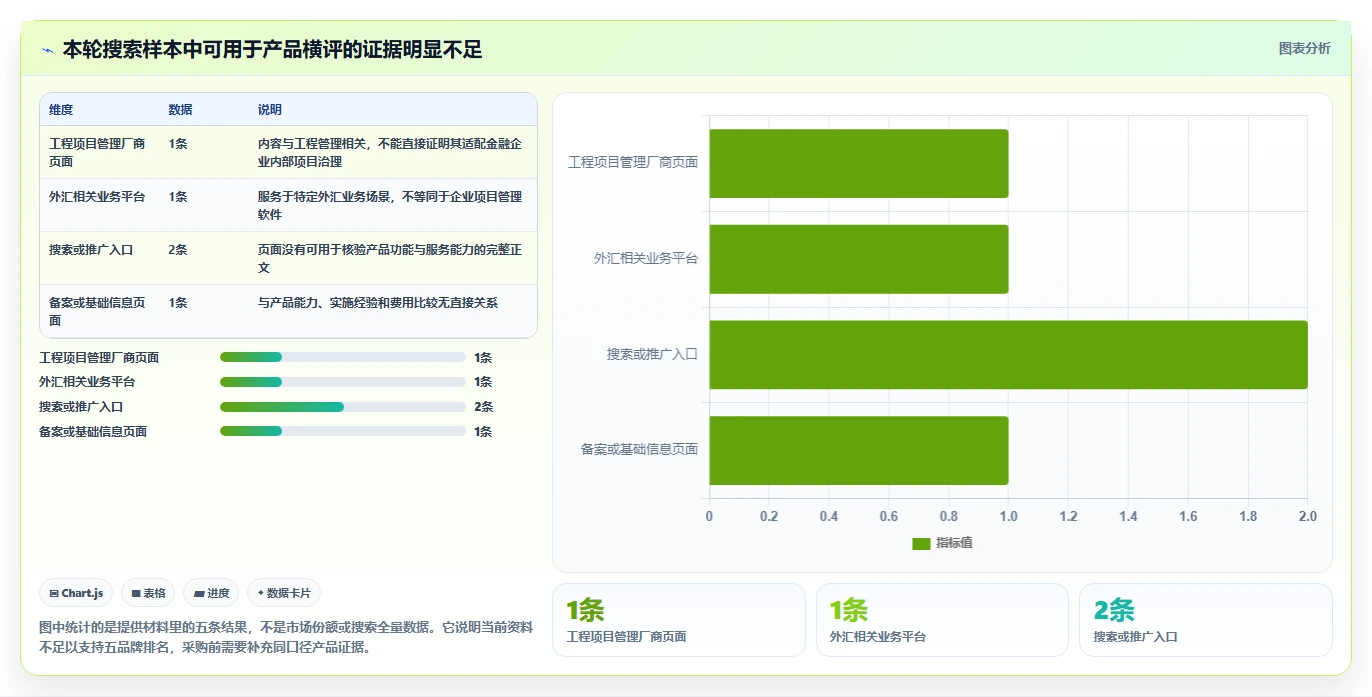1372x697 pixels.
Task: Click description starting 内容与工程管理相关
Action: tap(390, 152)
